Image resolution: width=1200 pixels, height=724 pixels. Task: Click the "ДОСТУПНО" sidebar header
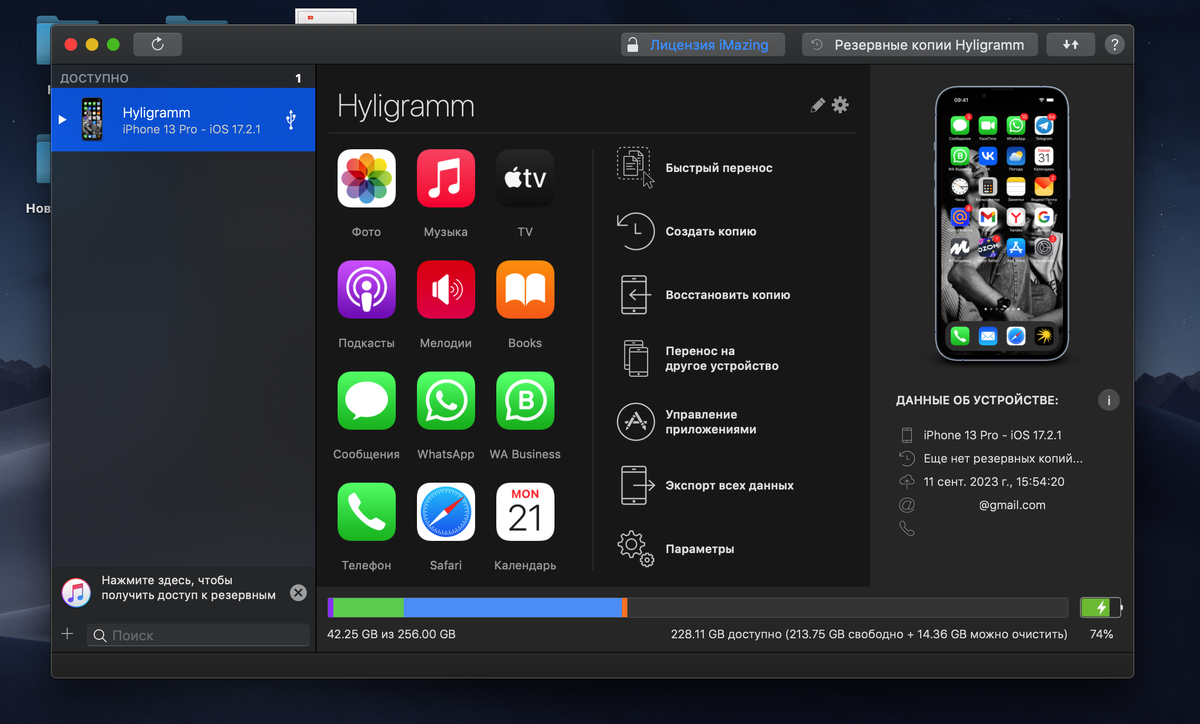(x=94, y=78)
